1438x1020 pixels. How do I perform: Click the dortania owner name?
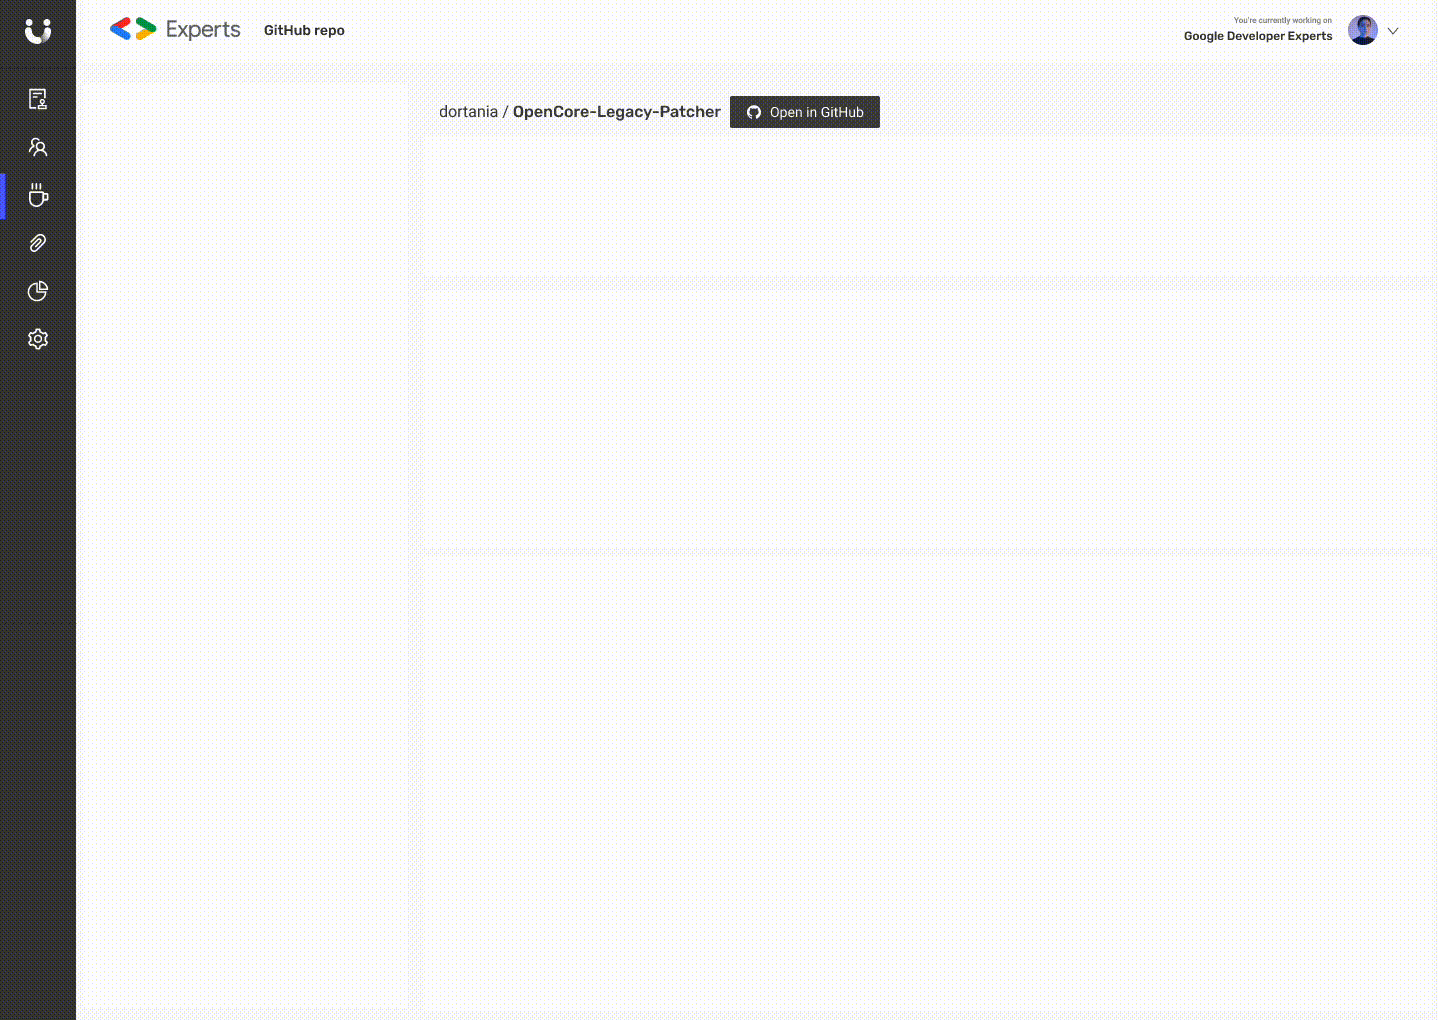pos(468,112)
